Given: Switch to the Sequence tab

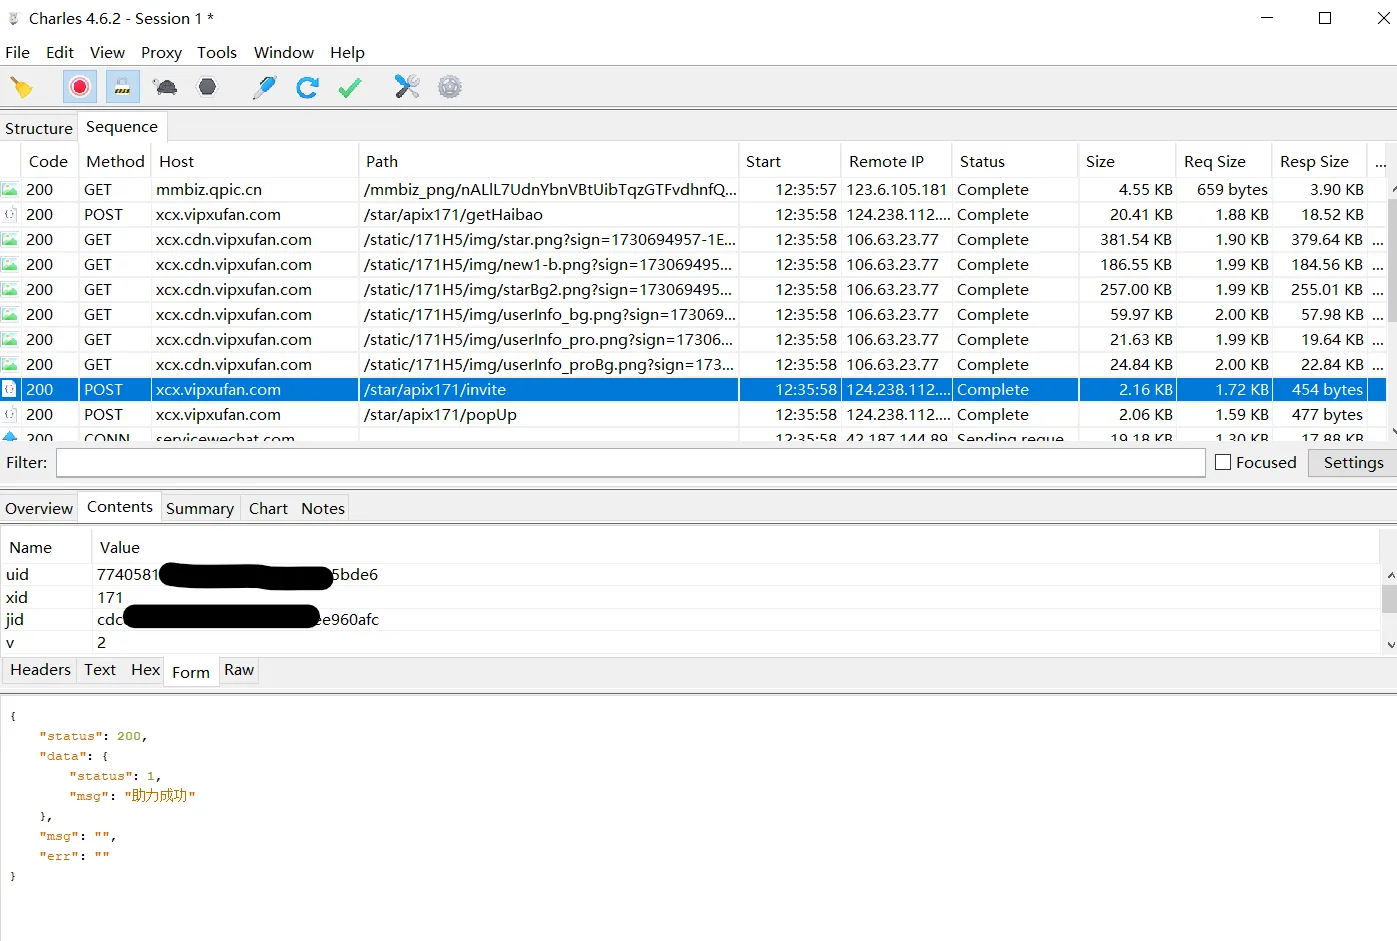Looking at the screenshot, I should (x=122, y=127).
